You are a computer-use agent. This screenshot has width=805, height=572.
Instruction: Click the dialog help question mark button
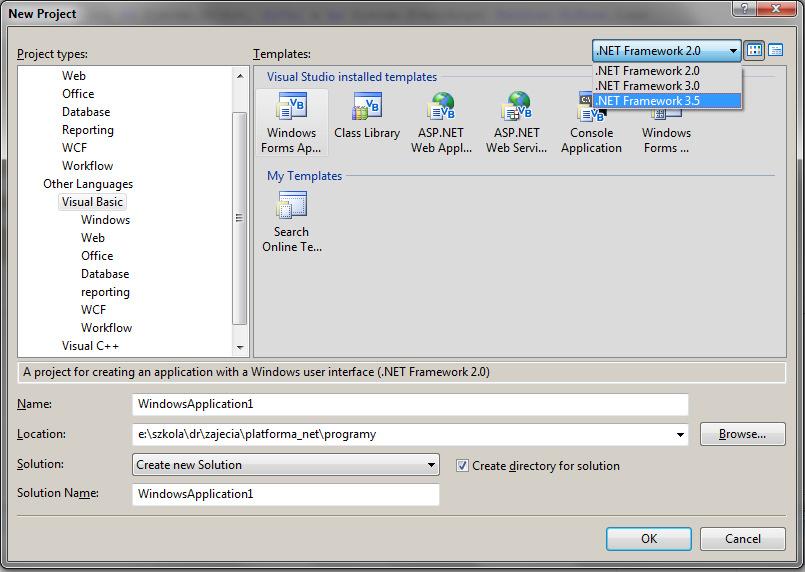tap(744, 8)
